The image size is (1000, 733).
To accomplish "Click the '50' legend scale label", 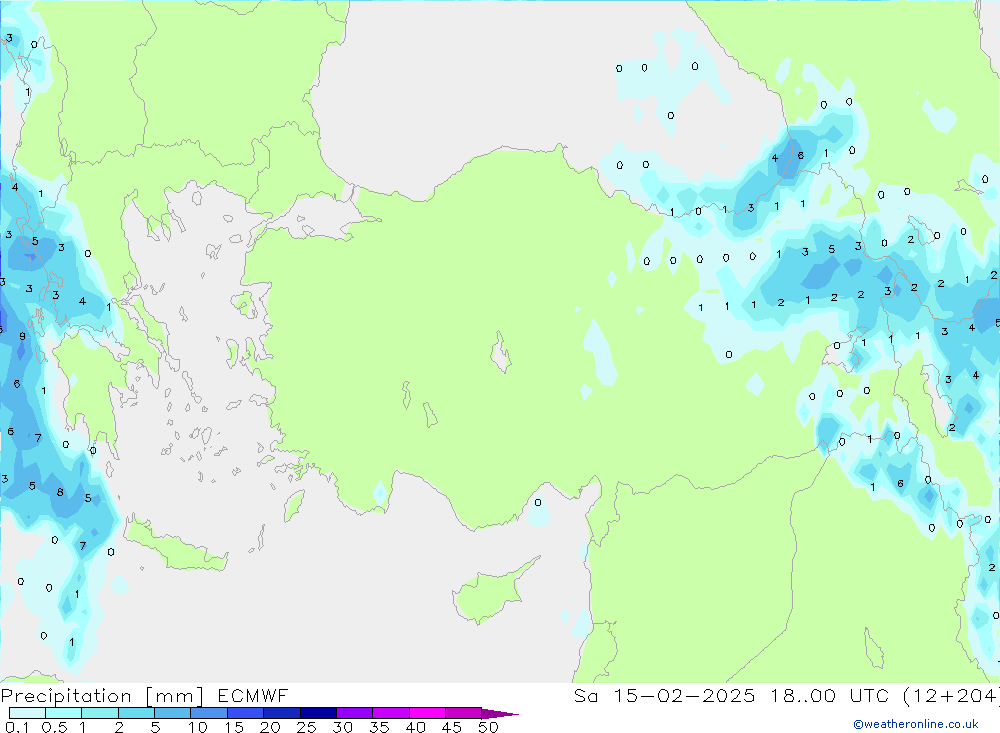I will coord(488,727).
